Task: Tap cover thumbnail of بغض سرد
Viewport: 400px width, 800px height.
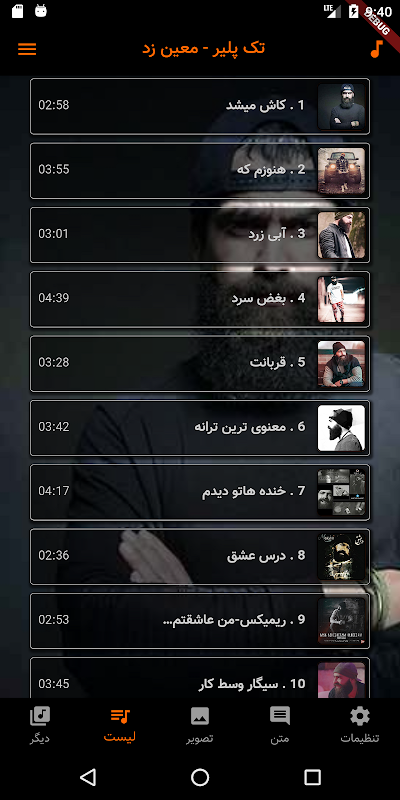Action: (341, 299)
